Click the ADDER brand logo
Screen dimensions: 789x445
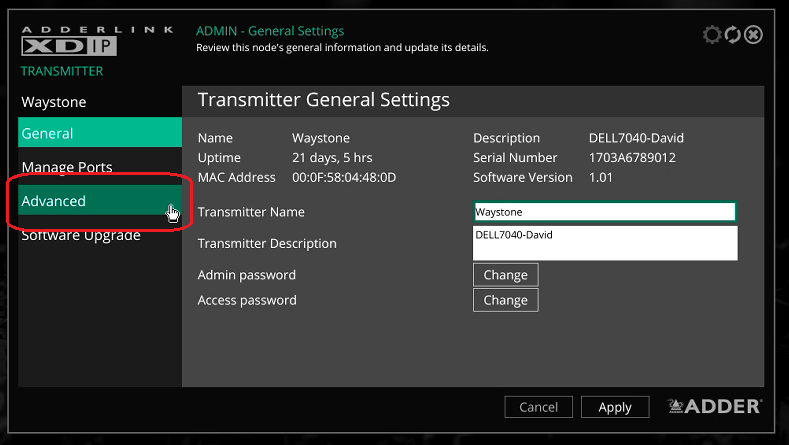click(x=715, y=406)
